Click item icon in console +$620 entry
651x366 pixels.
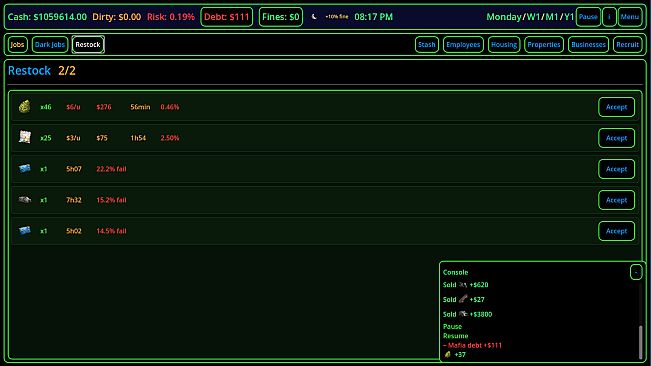(x=463, y=285)
